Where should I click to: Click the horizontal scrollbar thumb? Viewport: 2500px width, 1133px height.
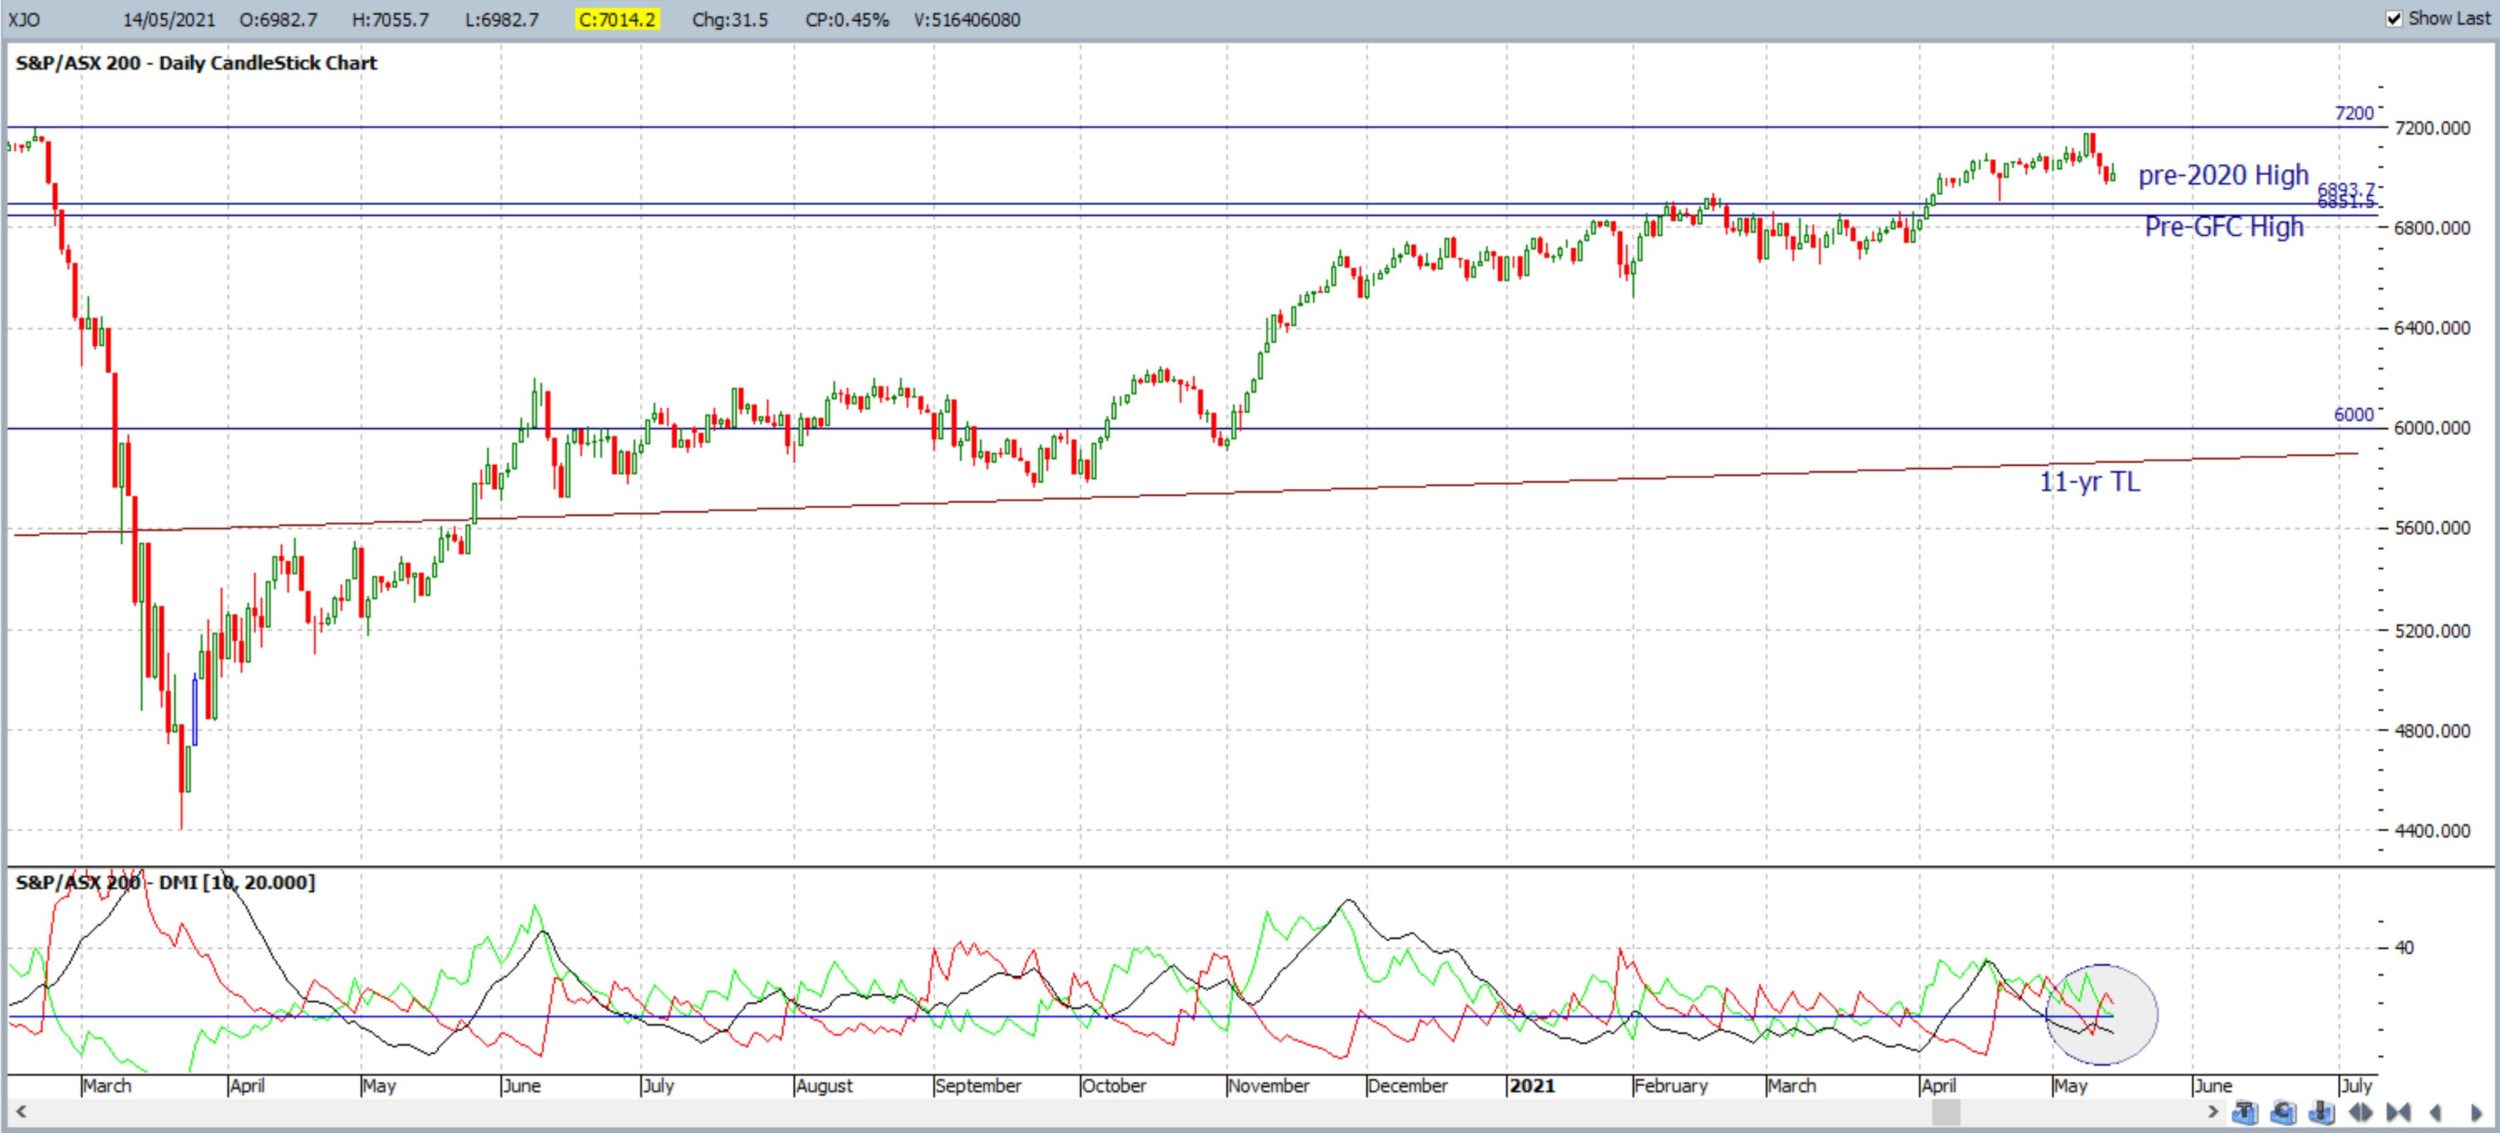tap(1945, 1111)
